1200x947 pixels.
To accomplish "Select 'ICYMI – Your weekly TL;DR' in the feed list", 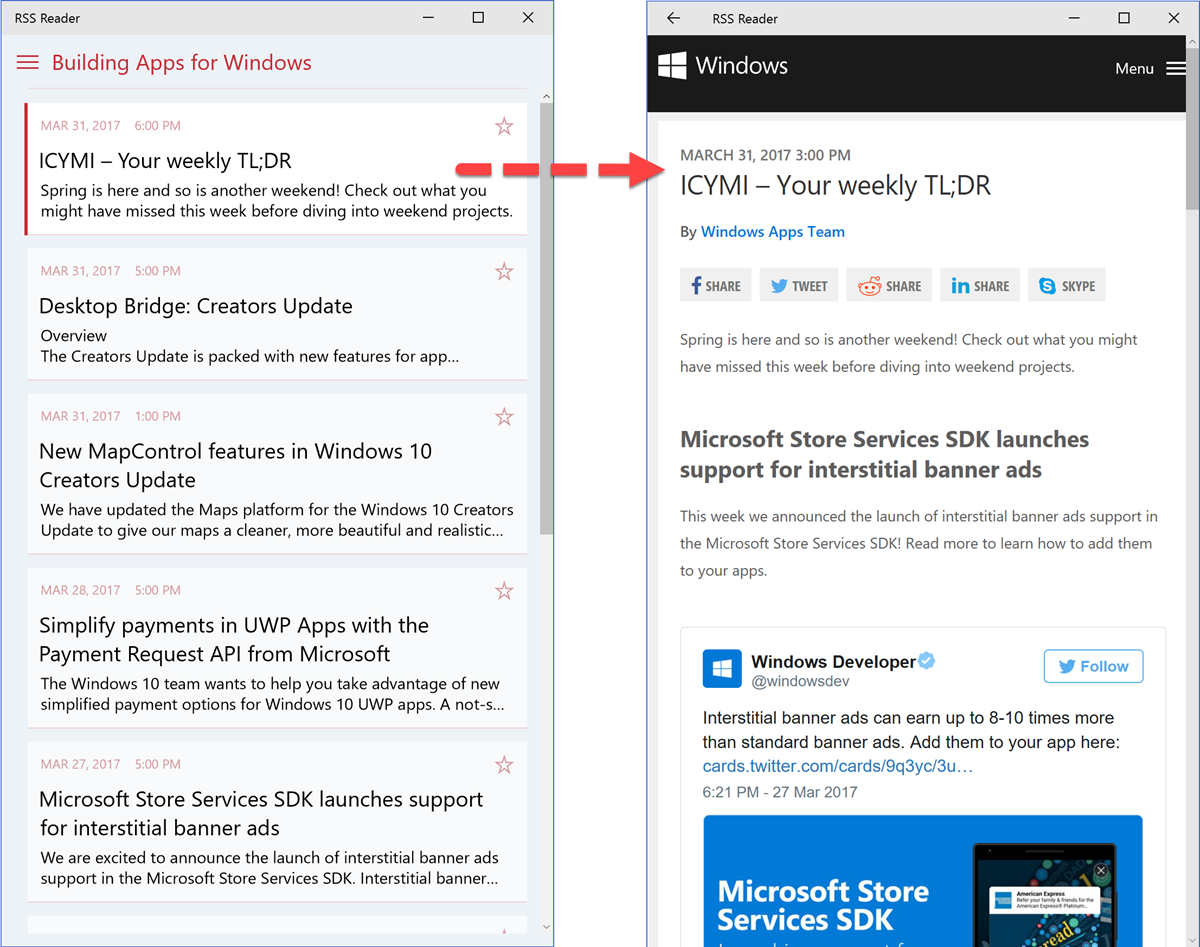I will coord(277,169).
